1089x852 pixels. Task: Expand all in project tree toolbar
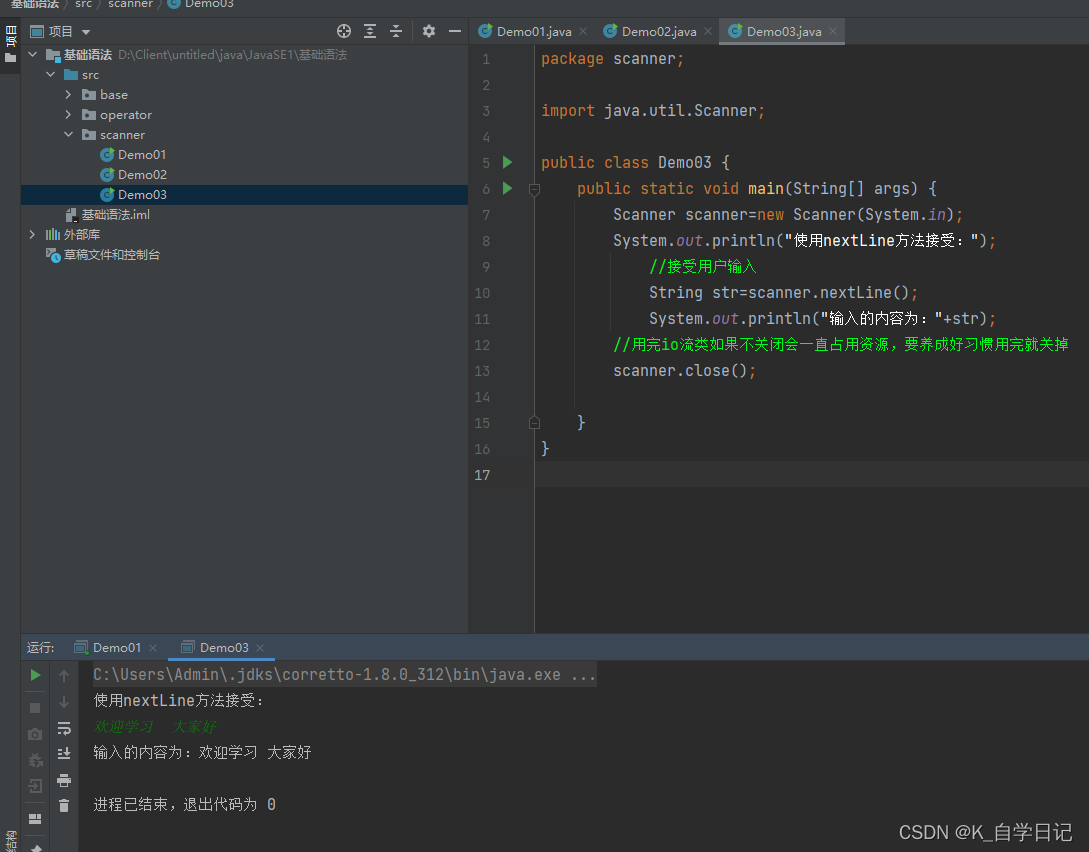370,31
